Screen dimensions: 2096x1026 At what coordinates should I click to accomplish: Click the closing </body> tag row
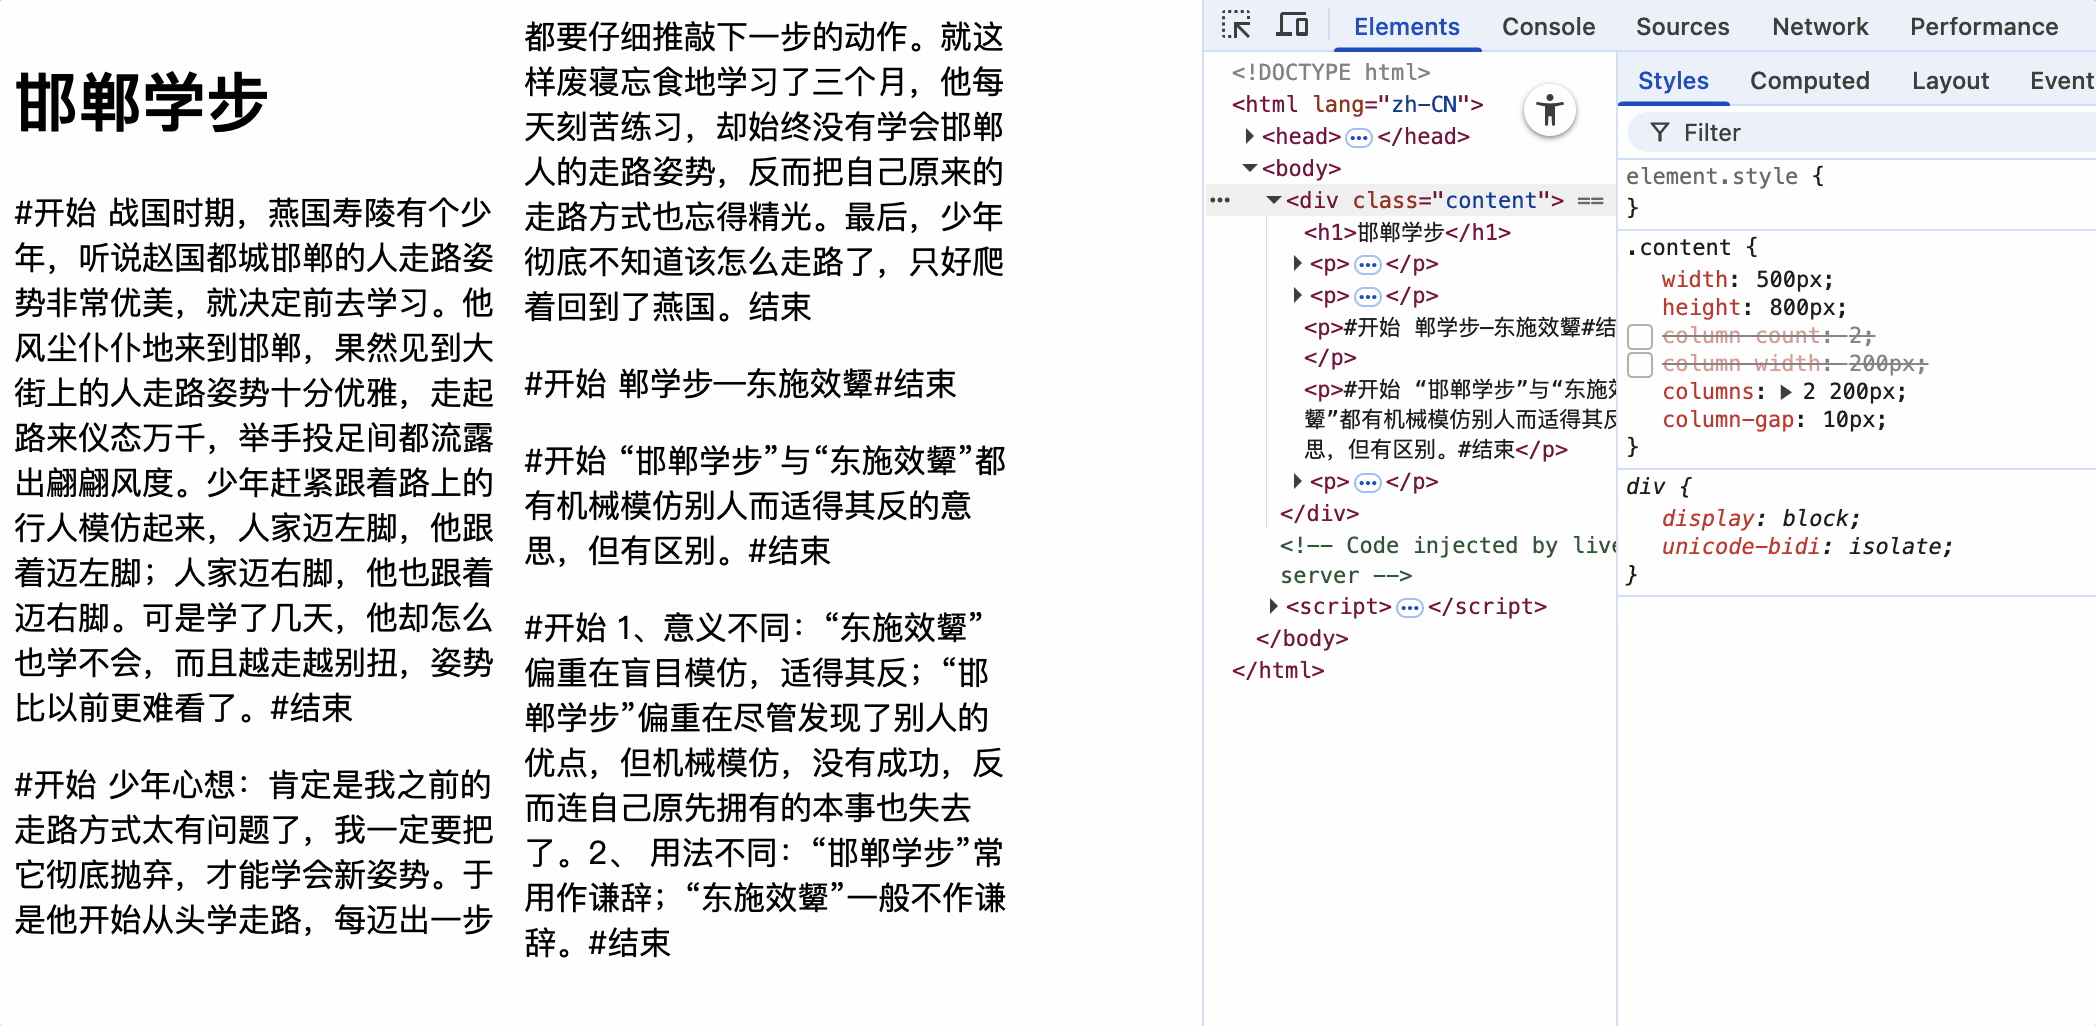pos(1302,638)
